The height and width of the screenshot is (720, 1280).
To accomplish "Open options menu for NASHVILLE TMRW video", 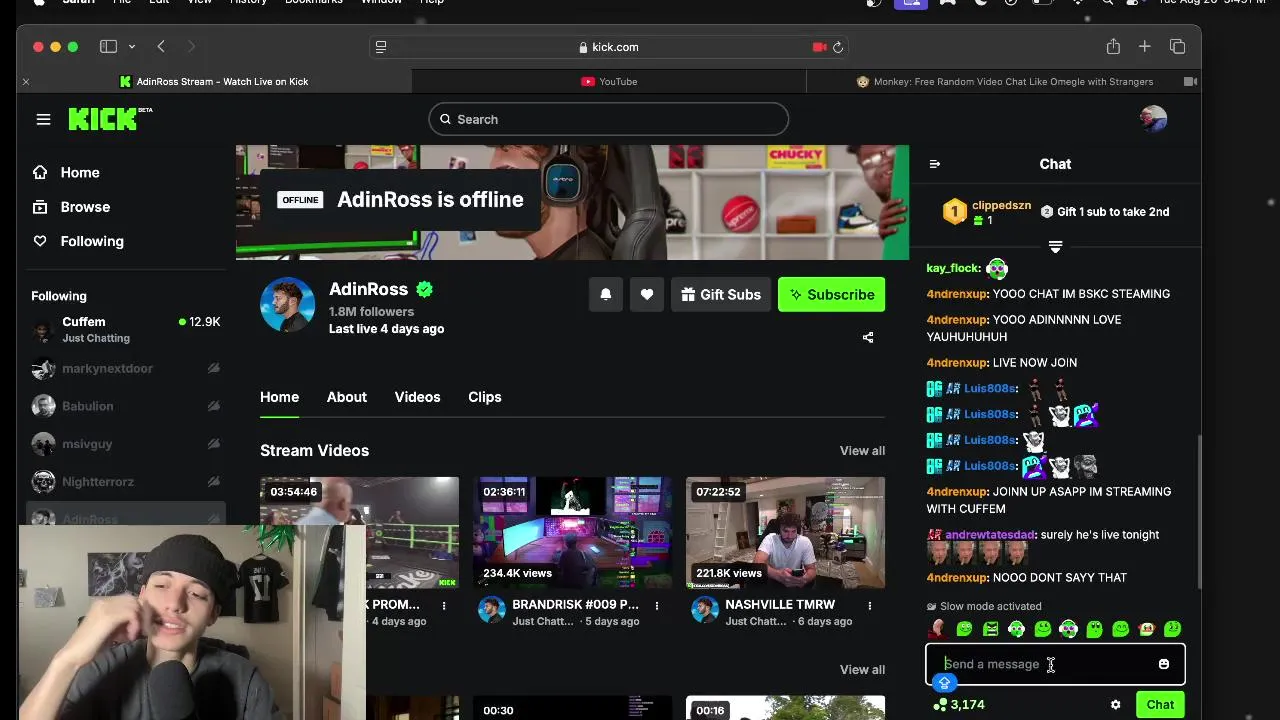I will (870, 606).
